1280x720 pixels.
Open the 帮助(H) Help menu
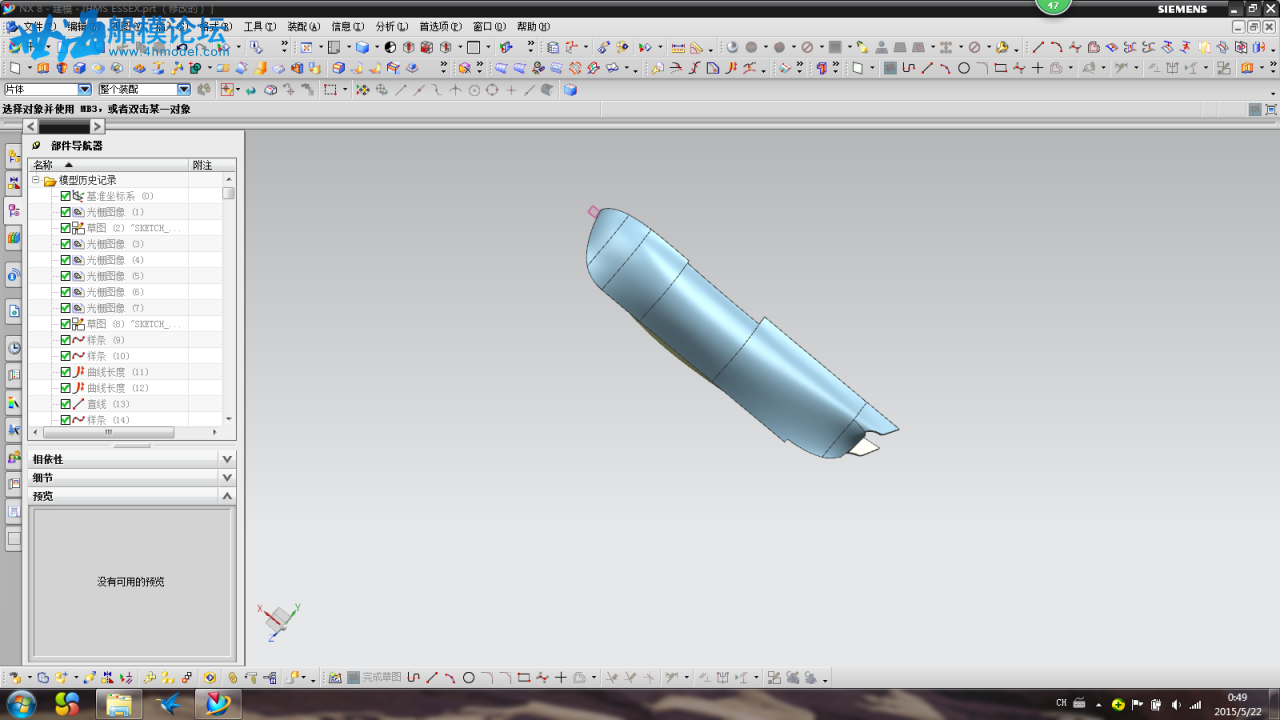(x=533, y=27)
